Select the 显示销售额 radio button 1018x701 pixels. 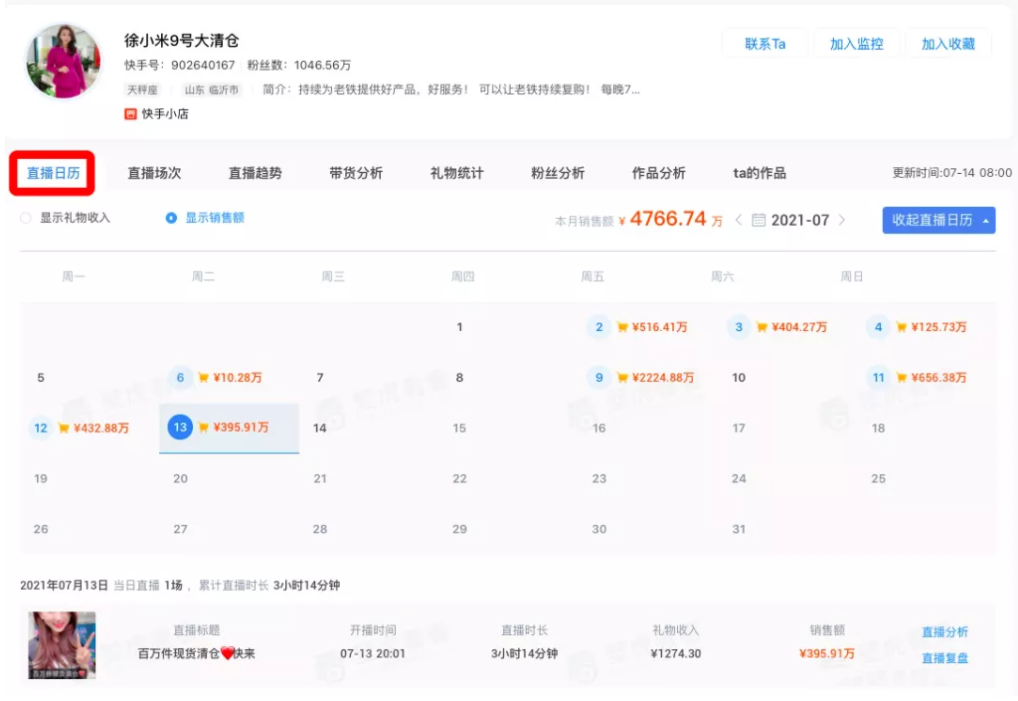171,218
